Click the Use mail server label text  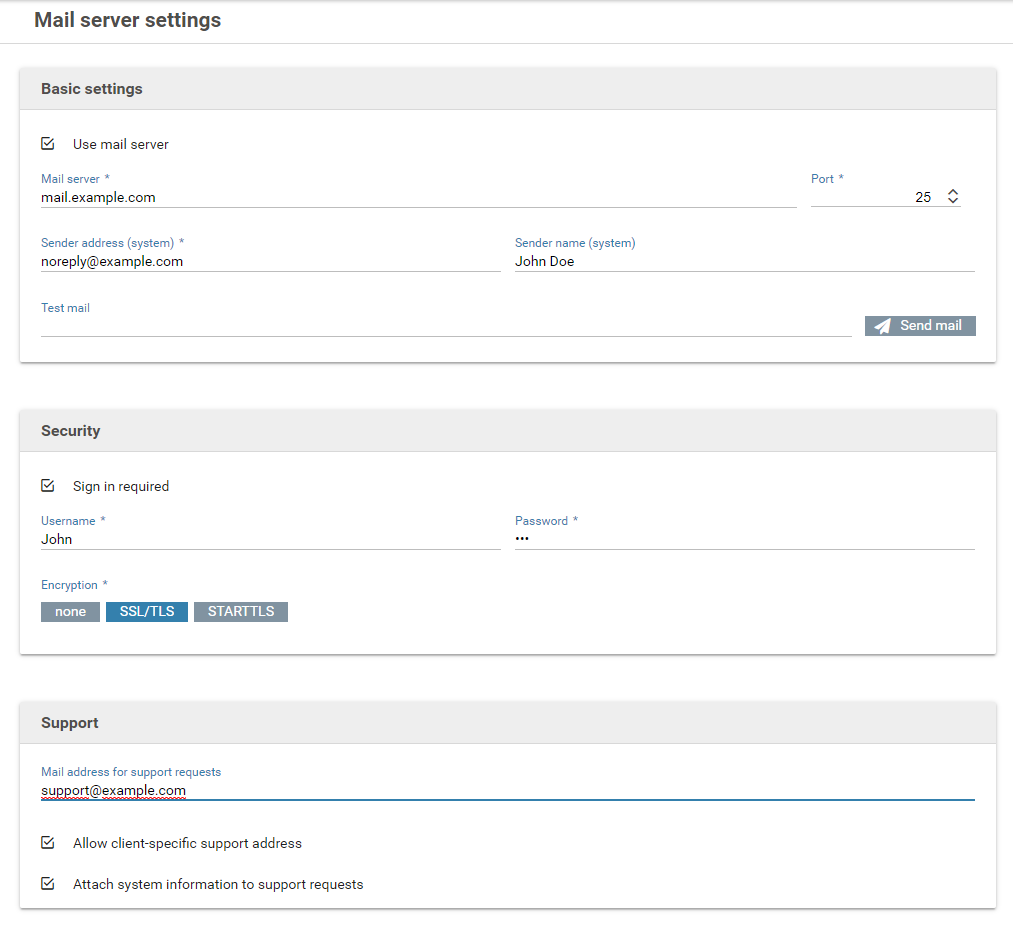pyautogui.click(x=121, y=144)
